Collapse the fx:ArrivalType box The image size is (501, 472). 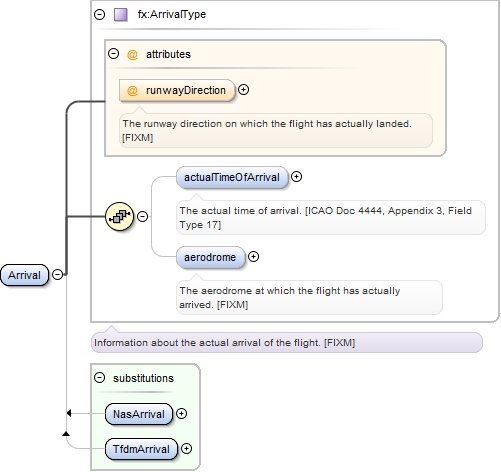[99, 14]
